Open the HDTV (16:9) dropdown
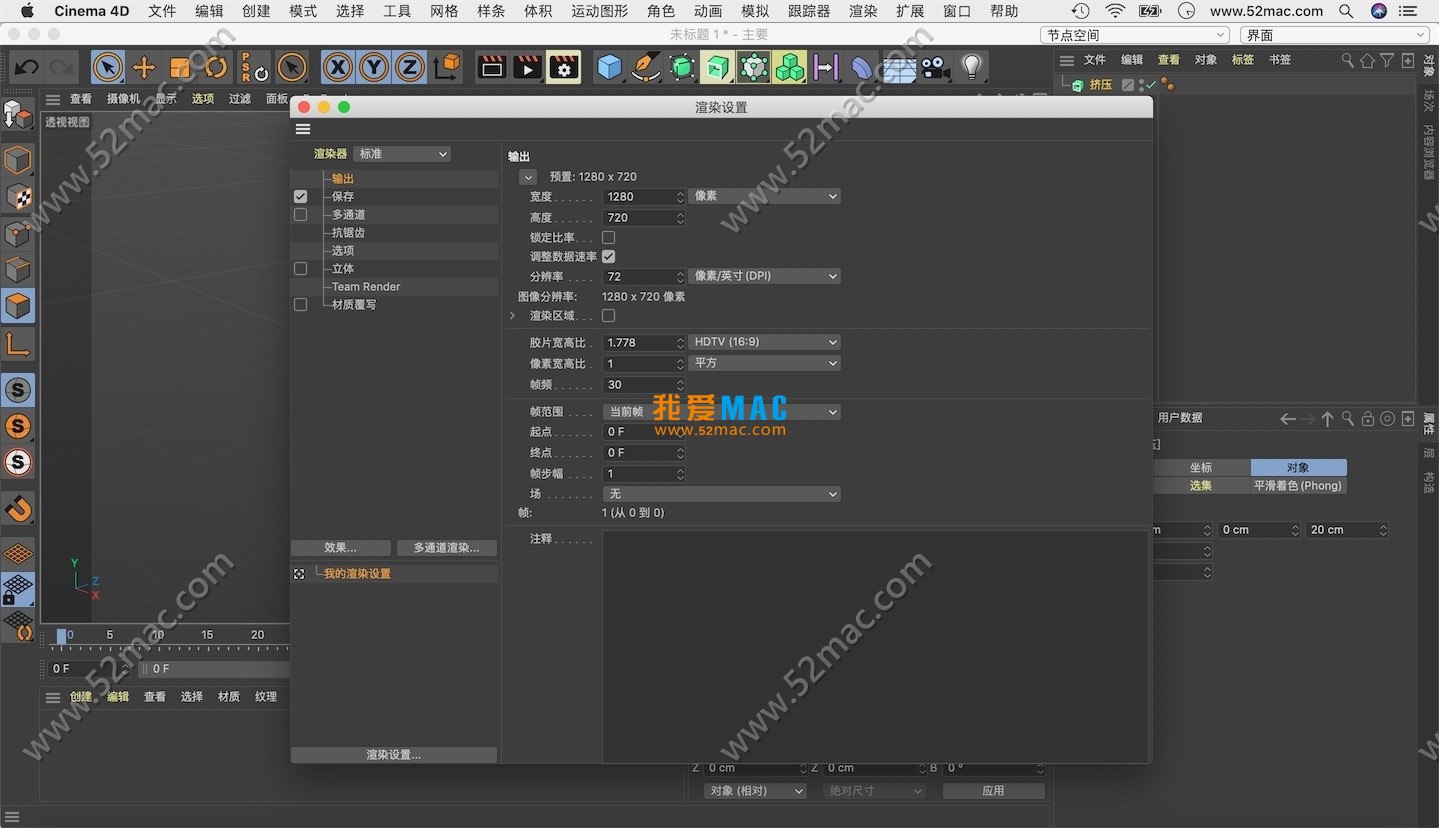This screenshot has height=828, width=1439. [x=764, y=342]
